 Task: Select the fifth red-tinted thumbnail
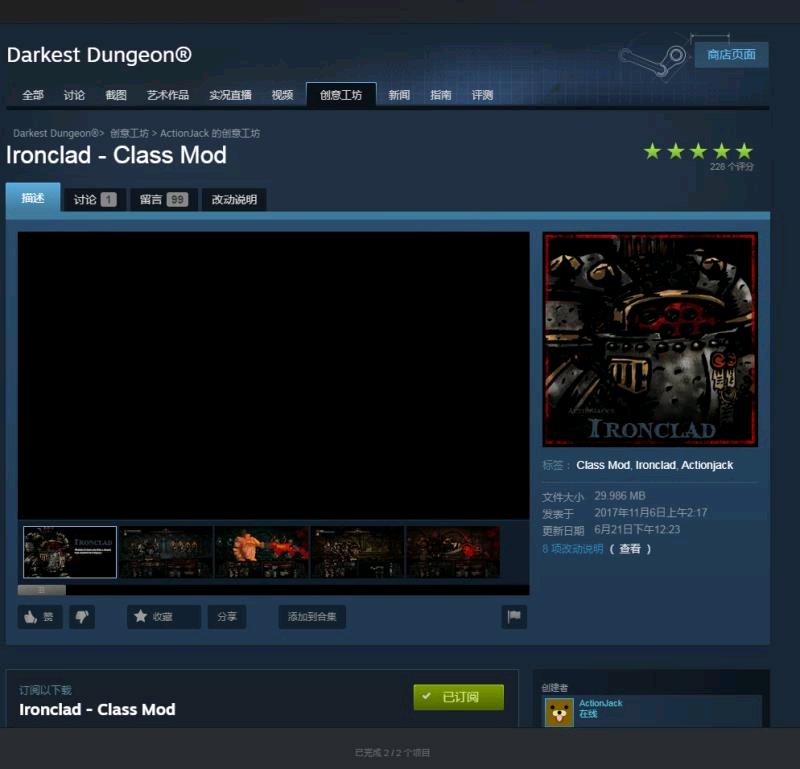(453, 552)
